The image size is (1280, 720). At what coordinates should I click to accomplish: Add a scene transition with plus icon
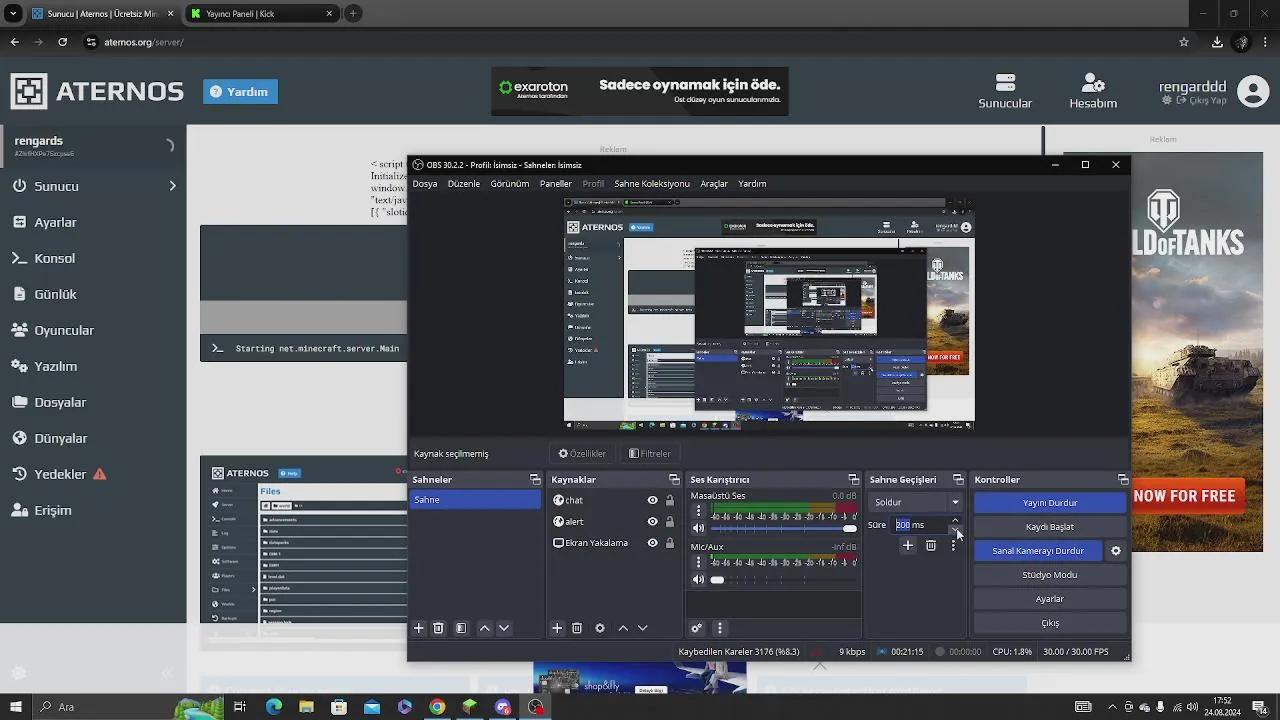908,545
